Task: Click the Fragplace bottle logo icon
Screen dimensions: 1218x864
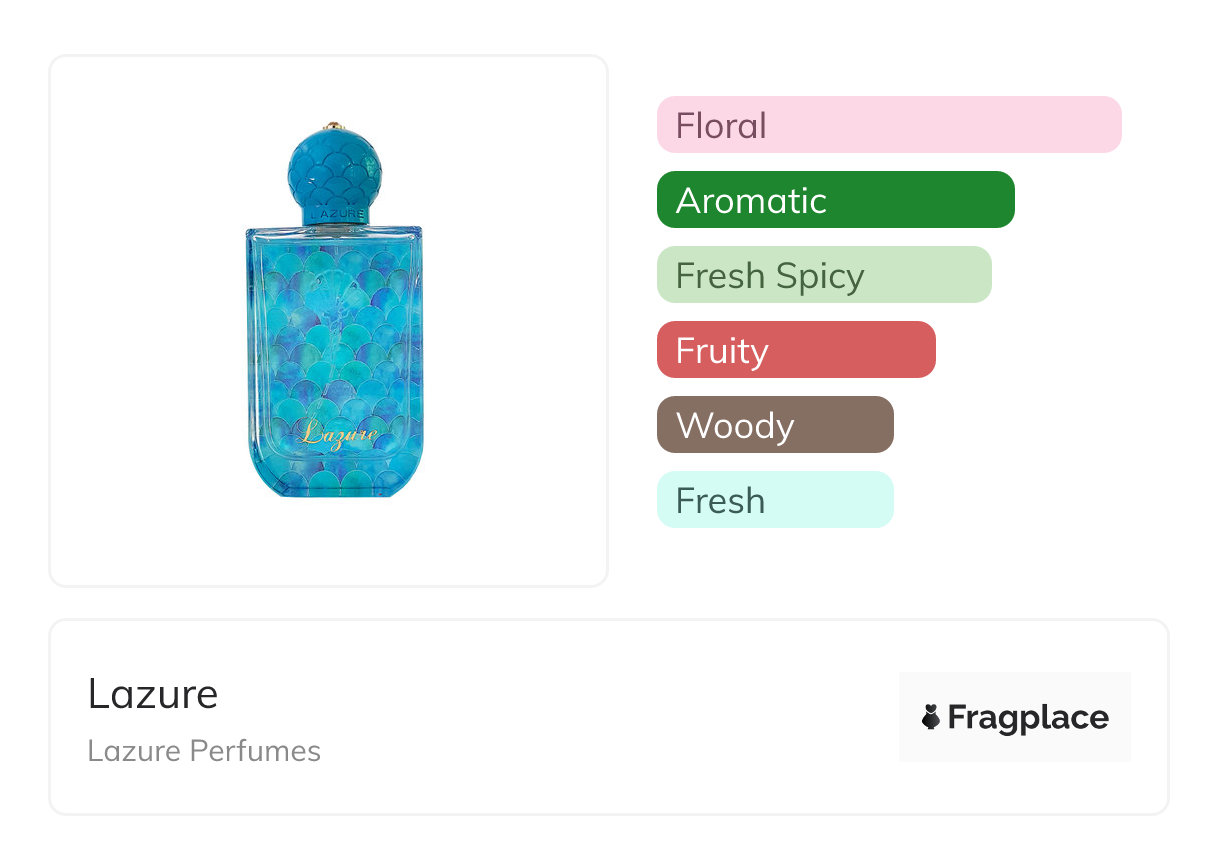Action: [x=931, y=717]
